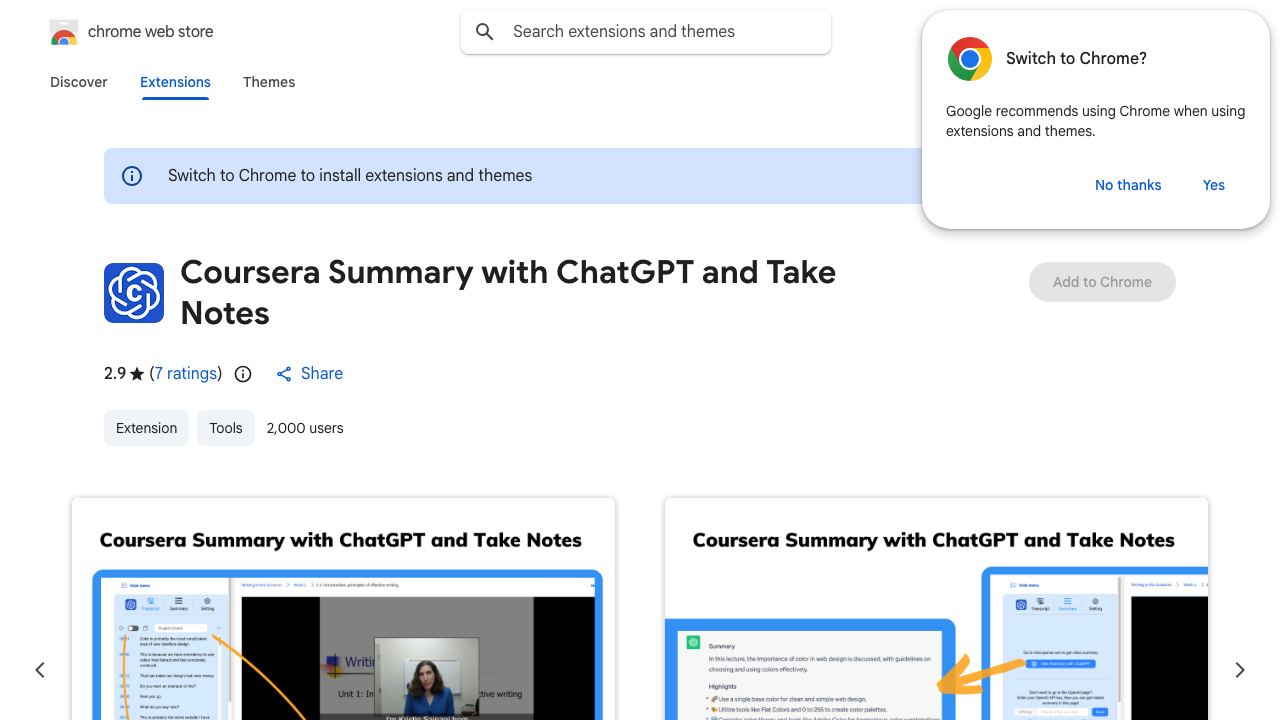Click the Chrome logo in popup
Viewport: 1280px width, 720px height.
970,59
